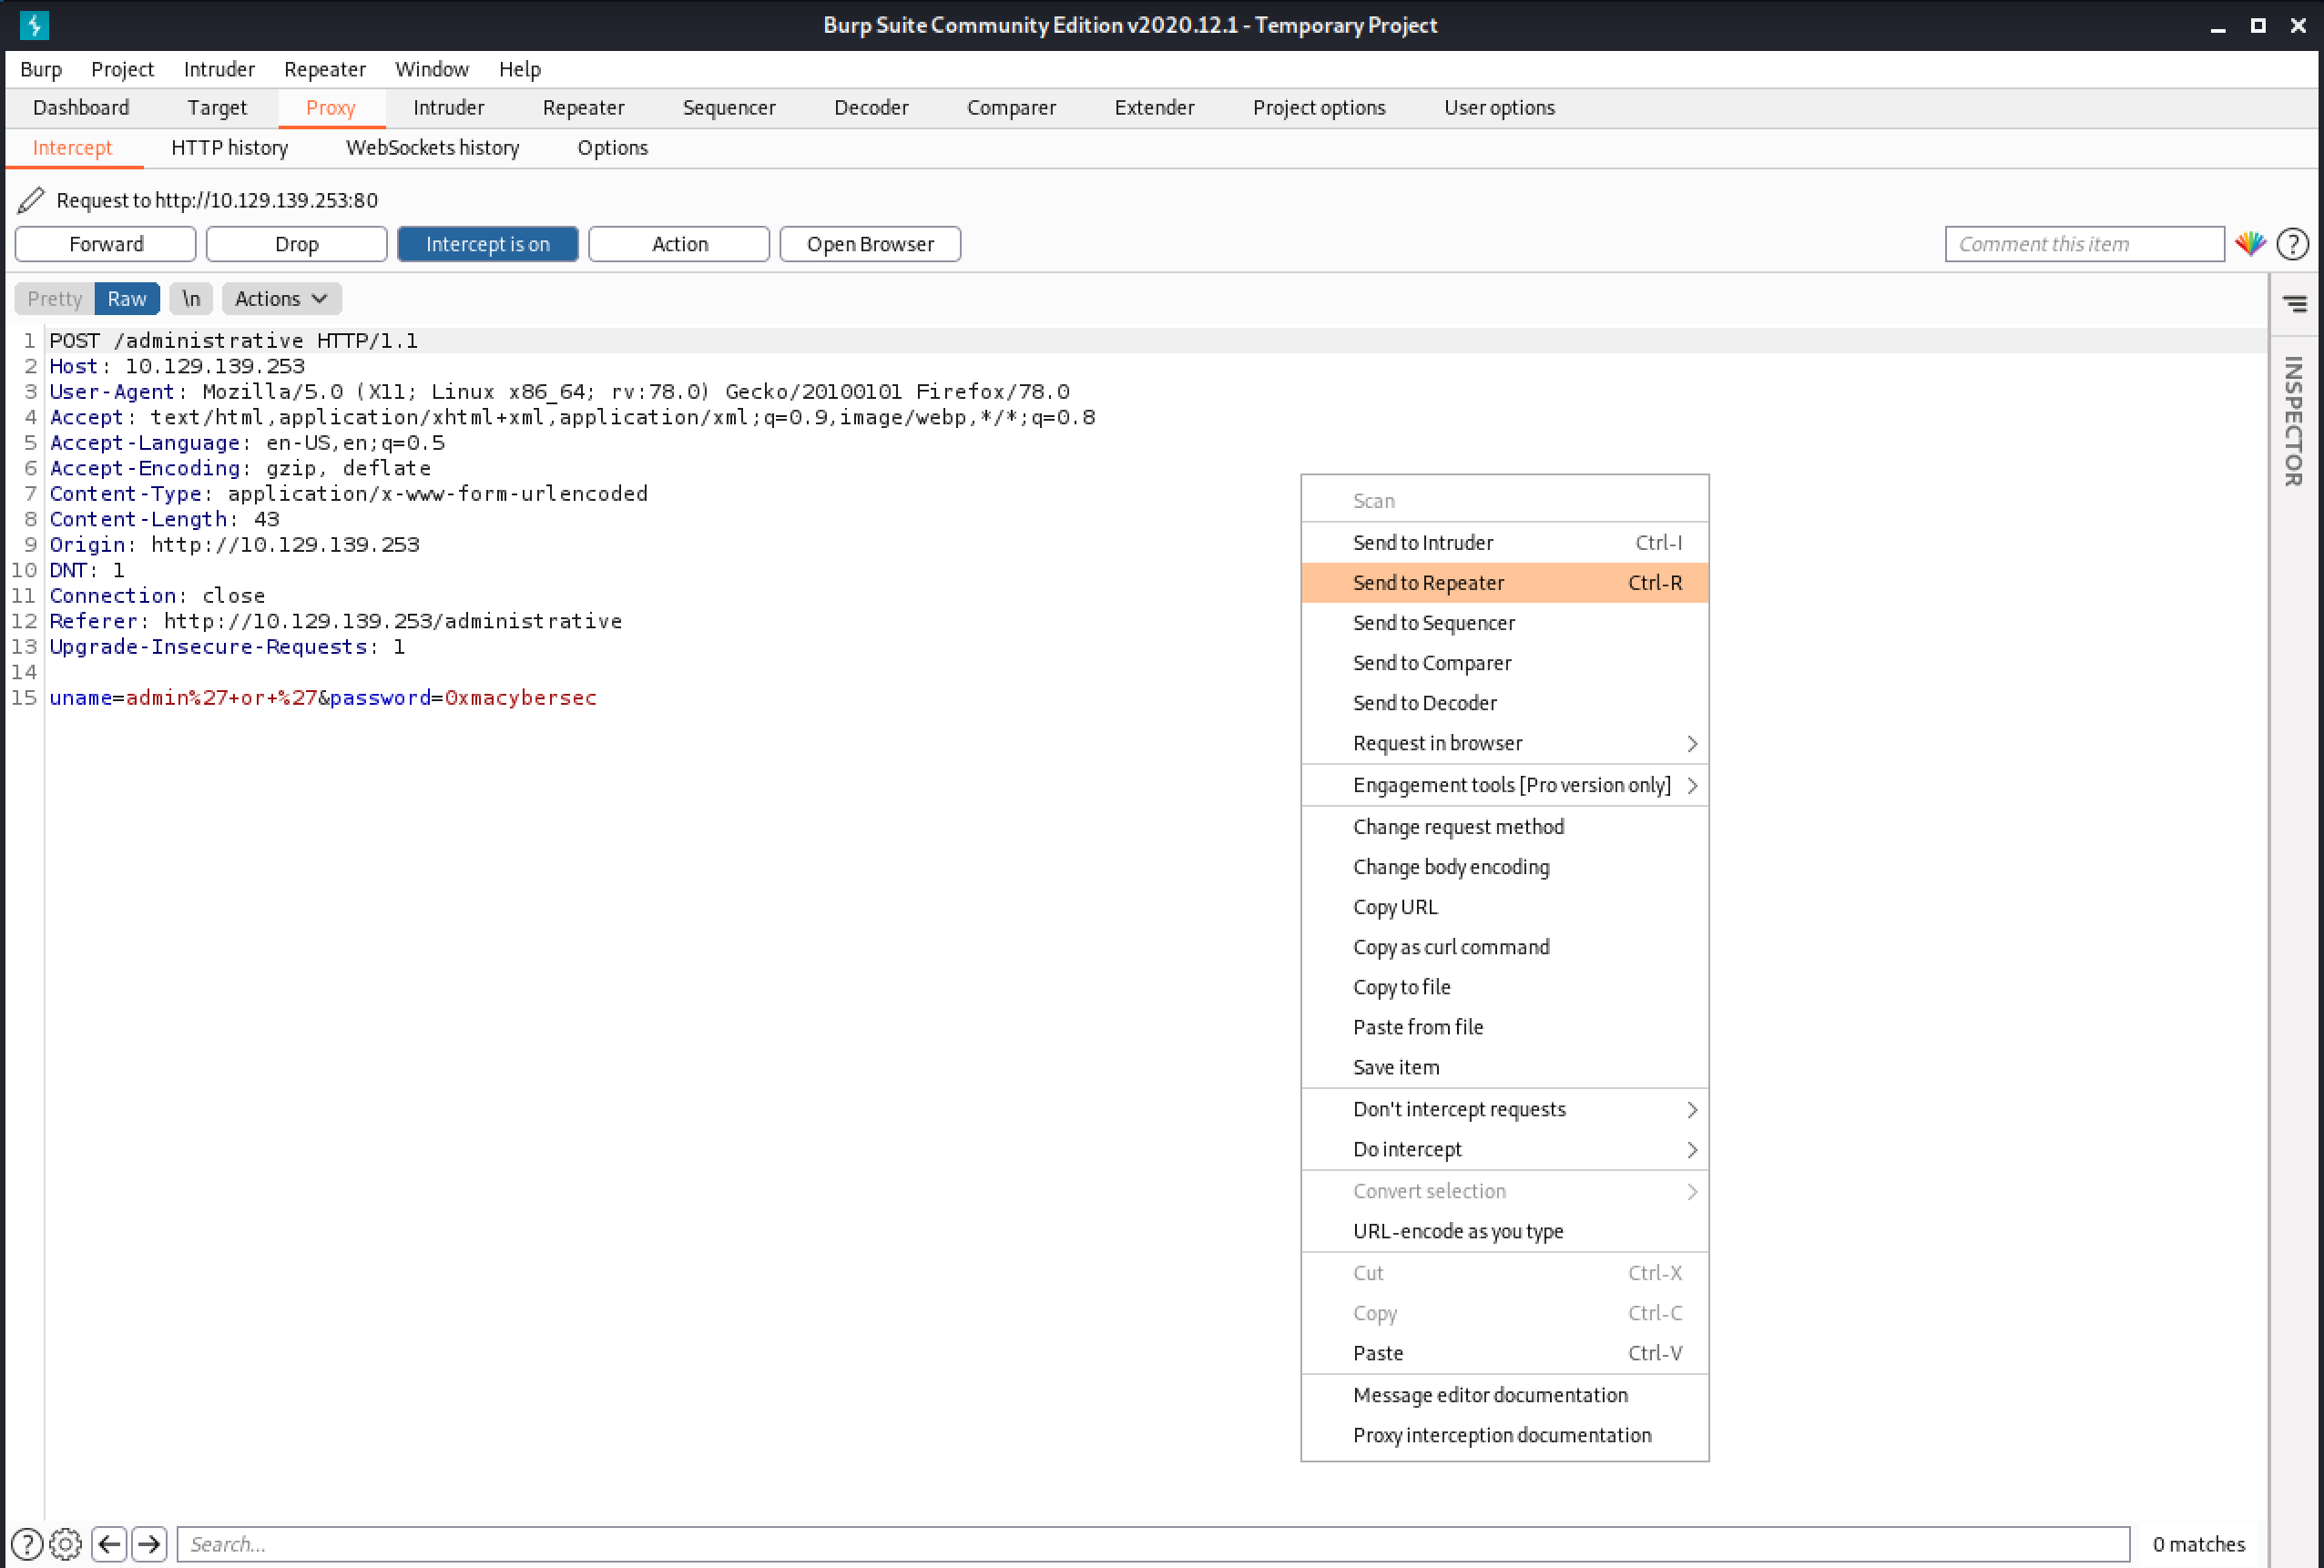Click the Burp Suite logo icon
This screenshot has width=2324, height=1568.
coord(34,25)
